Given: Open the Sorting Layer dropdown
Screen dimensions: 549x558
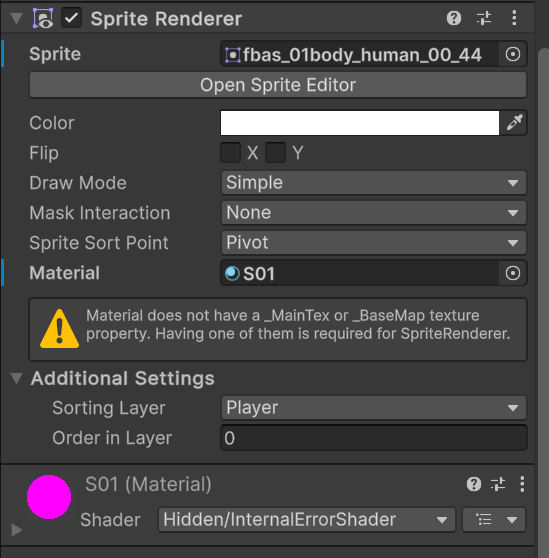Looking at the screenshot, I should (374, 408).
